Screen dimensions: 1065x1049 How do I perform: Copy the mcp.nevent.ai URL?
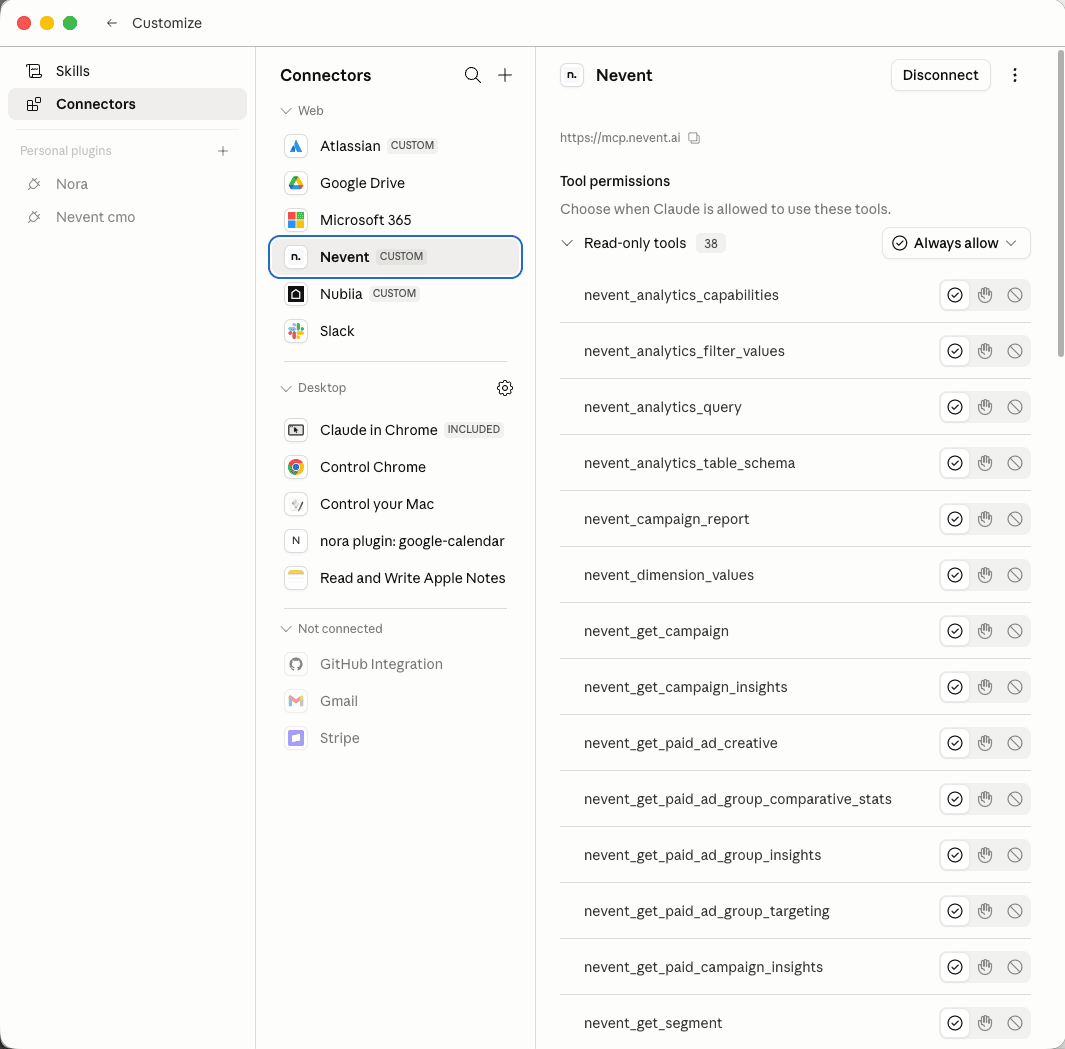click(x=693, y=138)
